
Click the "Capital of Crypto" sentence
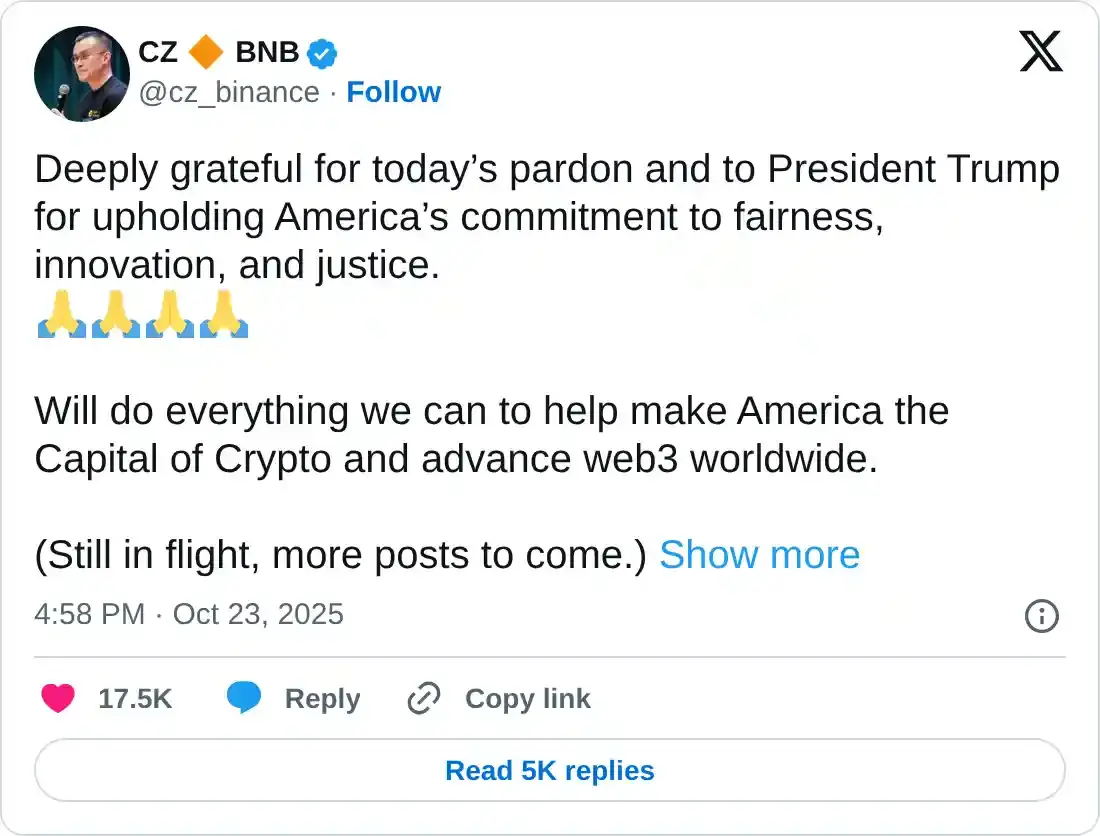pyautogui.click(x=455, y=459)
